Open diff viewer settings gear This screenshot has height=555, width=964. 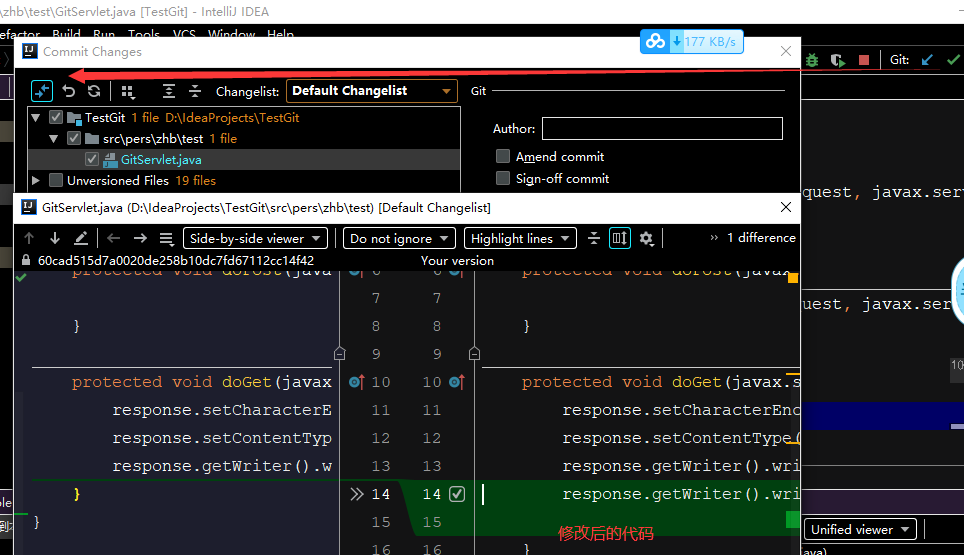pyautogui.click(x=646, y=238)
